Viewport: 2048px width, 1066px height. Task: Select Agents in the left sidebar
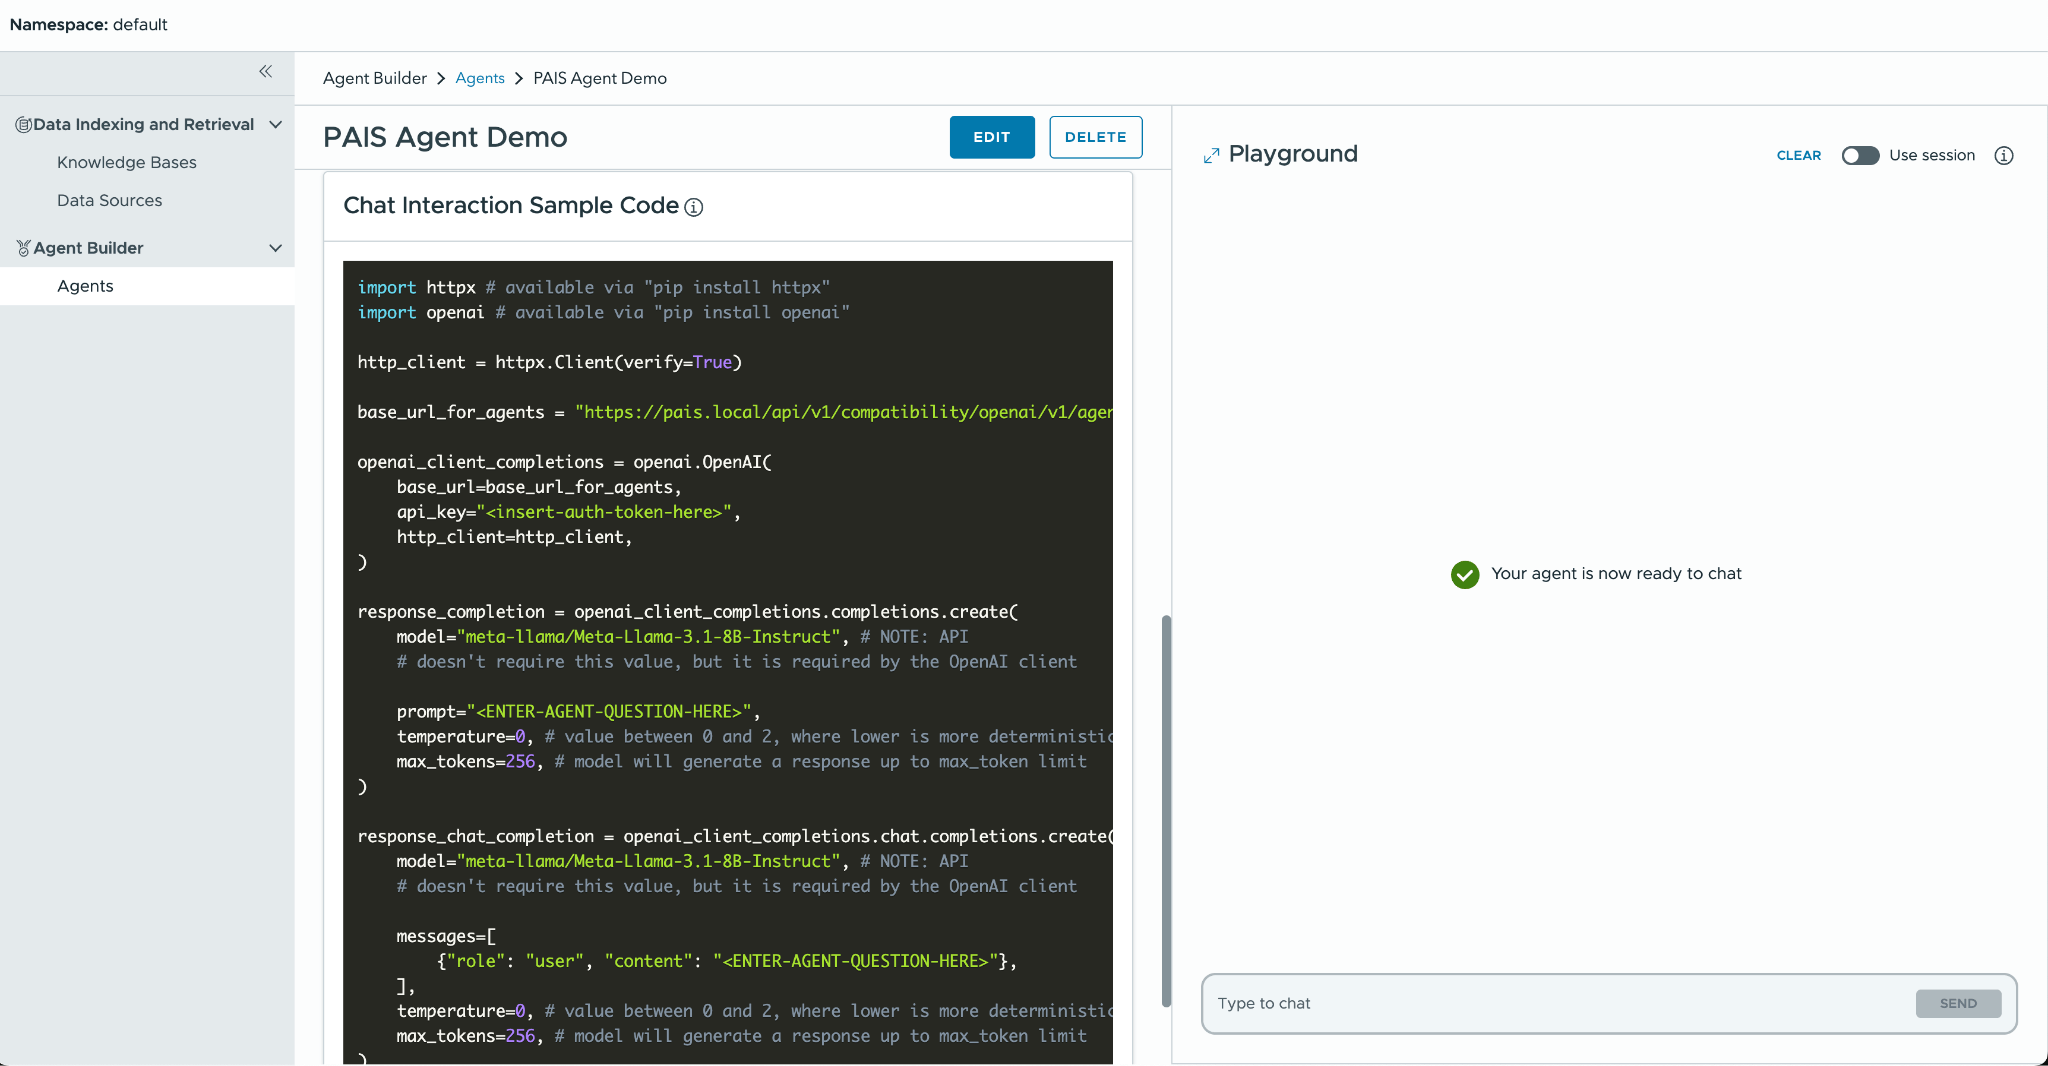85,286
